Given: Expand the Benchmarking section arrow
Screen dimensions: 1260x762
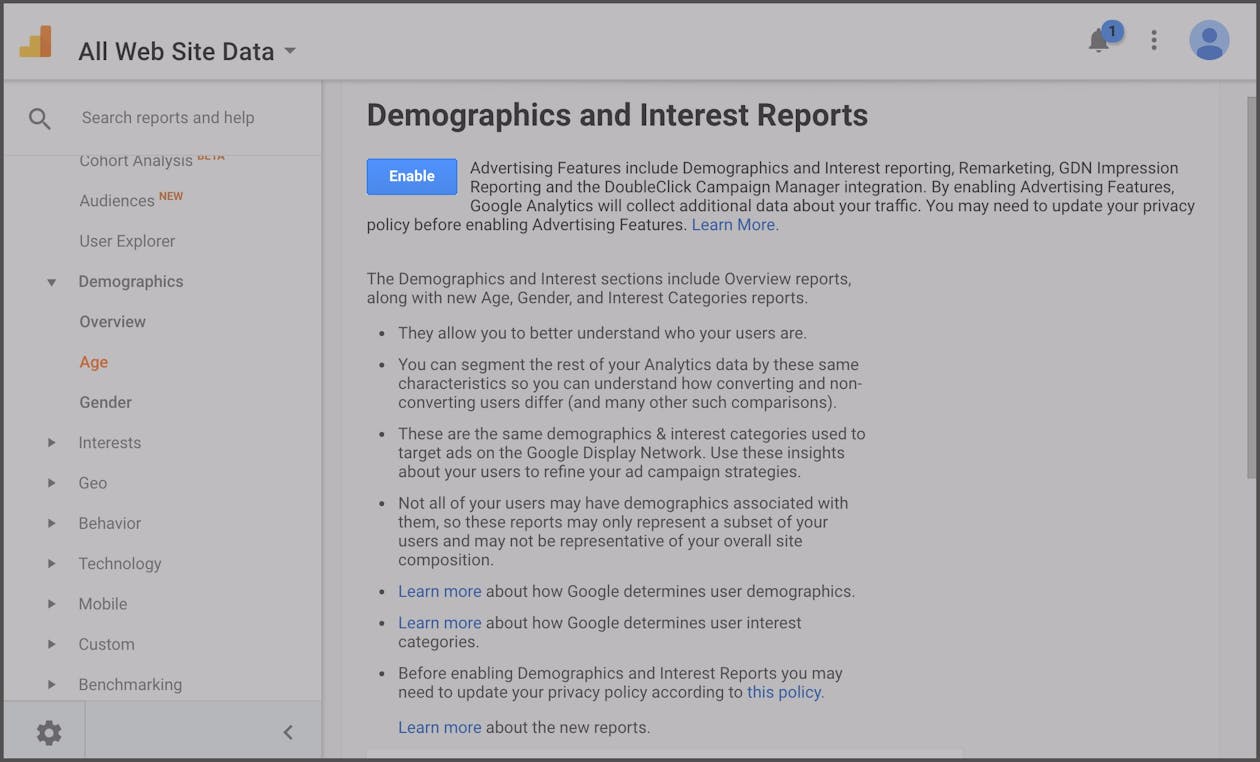Looking at the screenshot, I should click(x=51, y=684).
